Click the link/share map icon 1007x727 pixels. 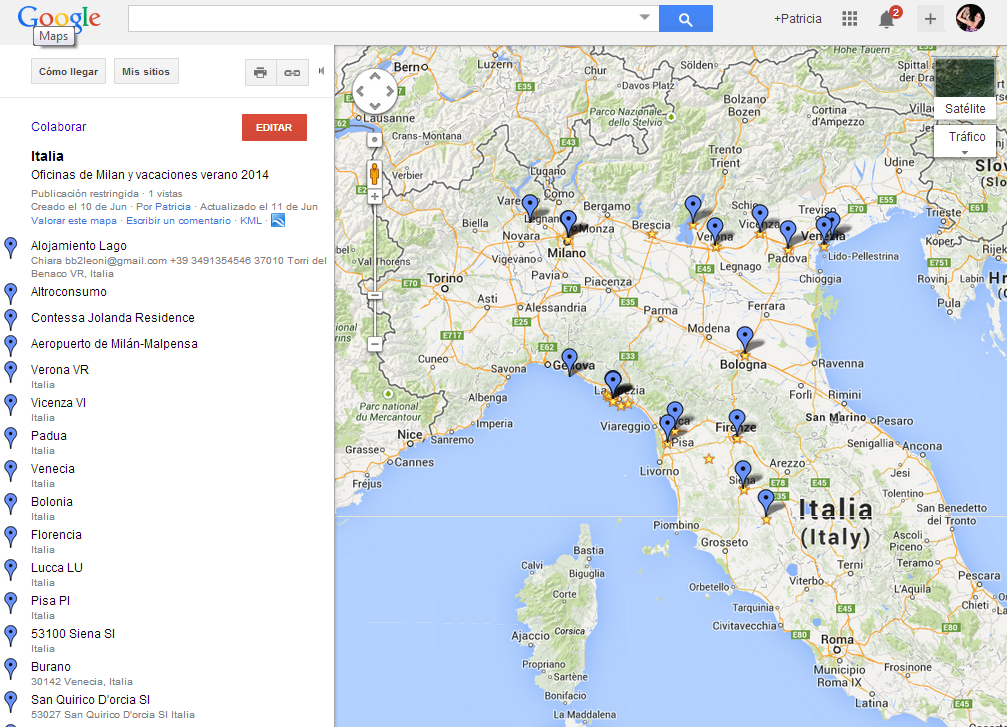coord(292,72)
